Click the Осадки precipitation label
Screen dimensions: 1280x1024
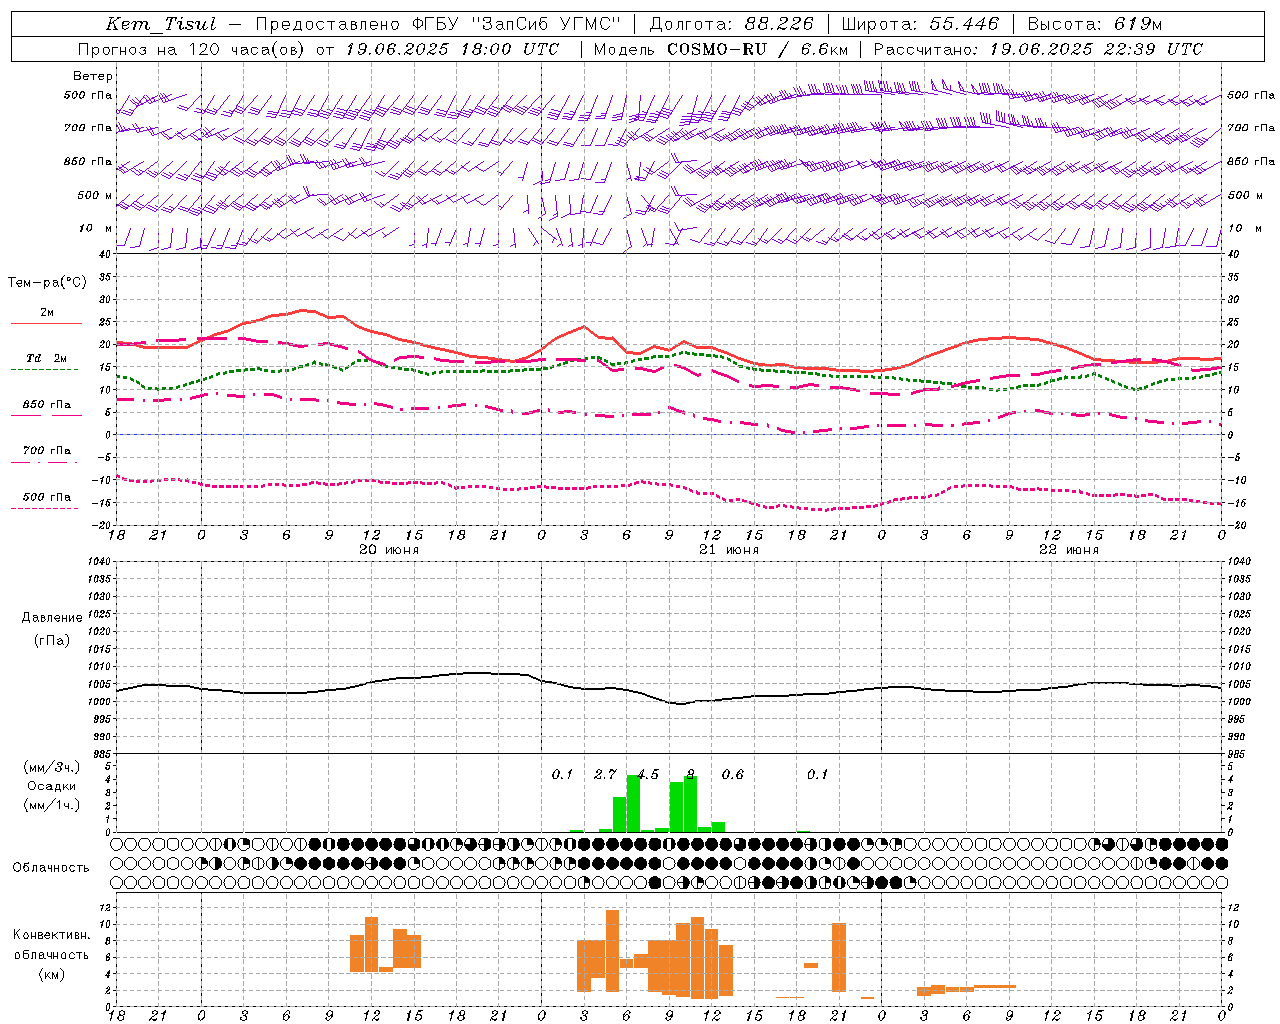pos(52,786)
